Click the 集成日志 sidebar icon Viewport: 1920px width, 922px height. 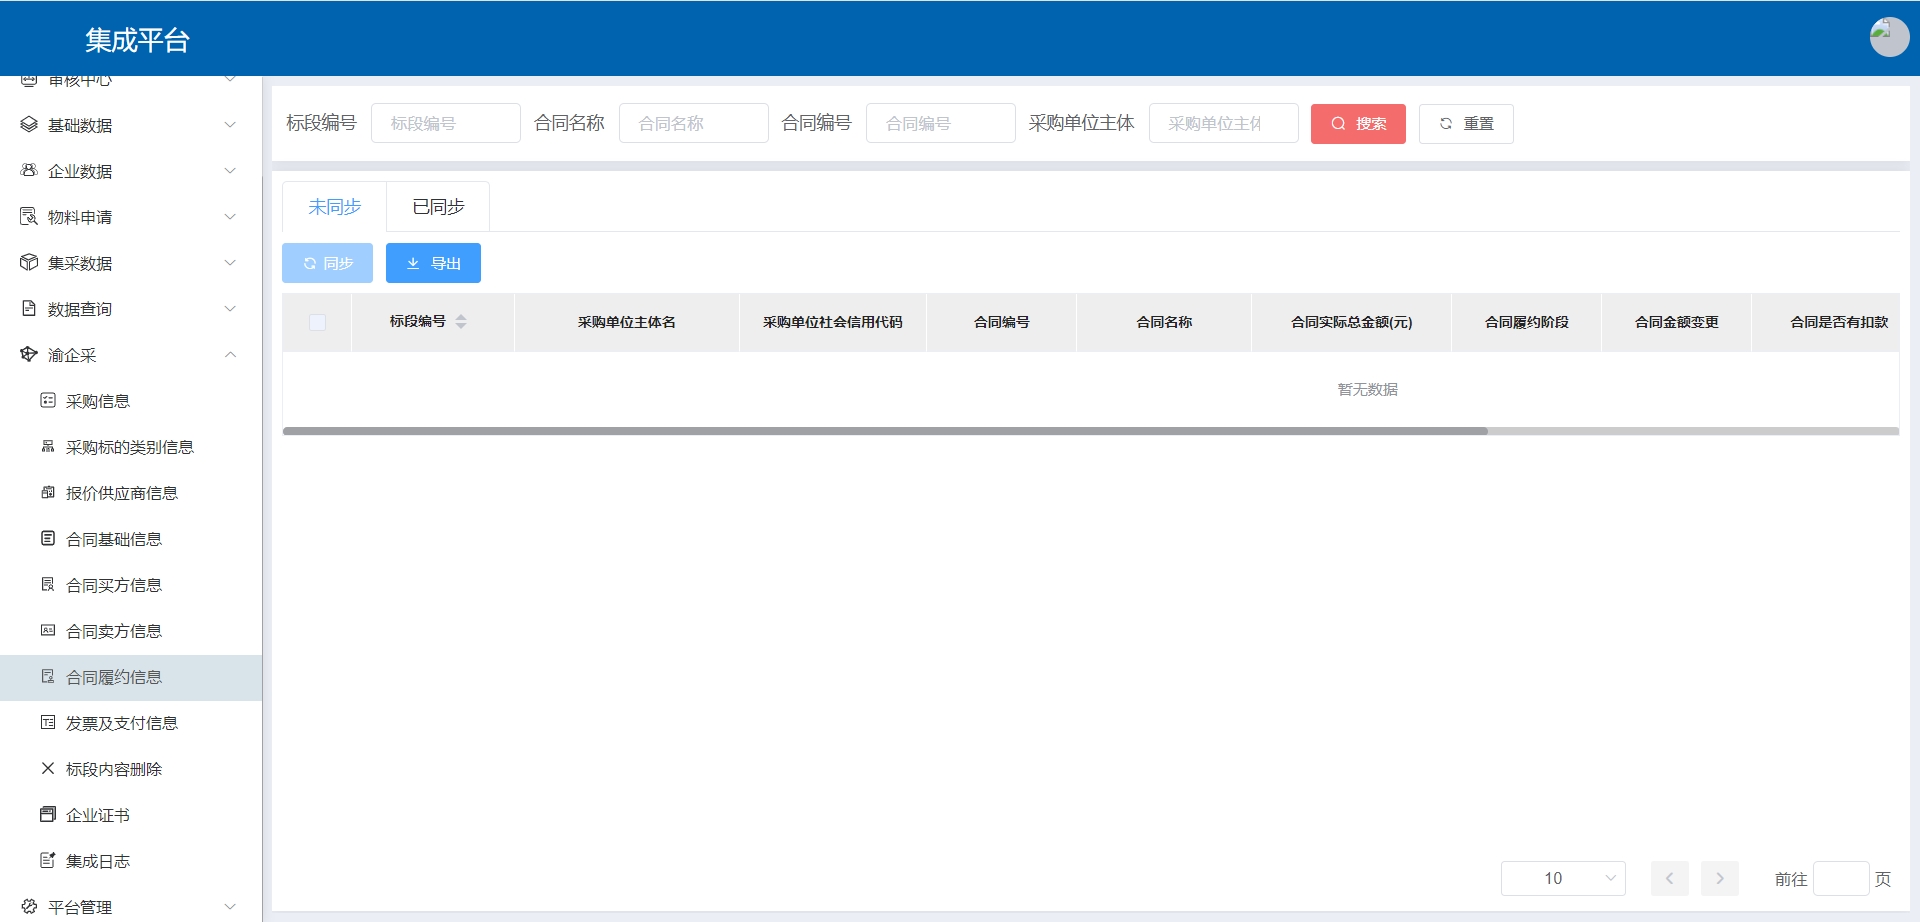click(x=48, y=861)
